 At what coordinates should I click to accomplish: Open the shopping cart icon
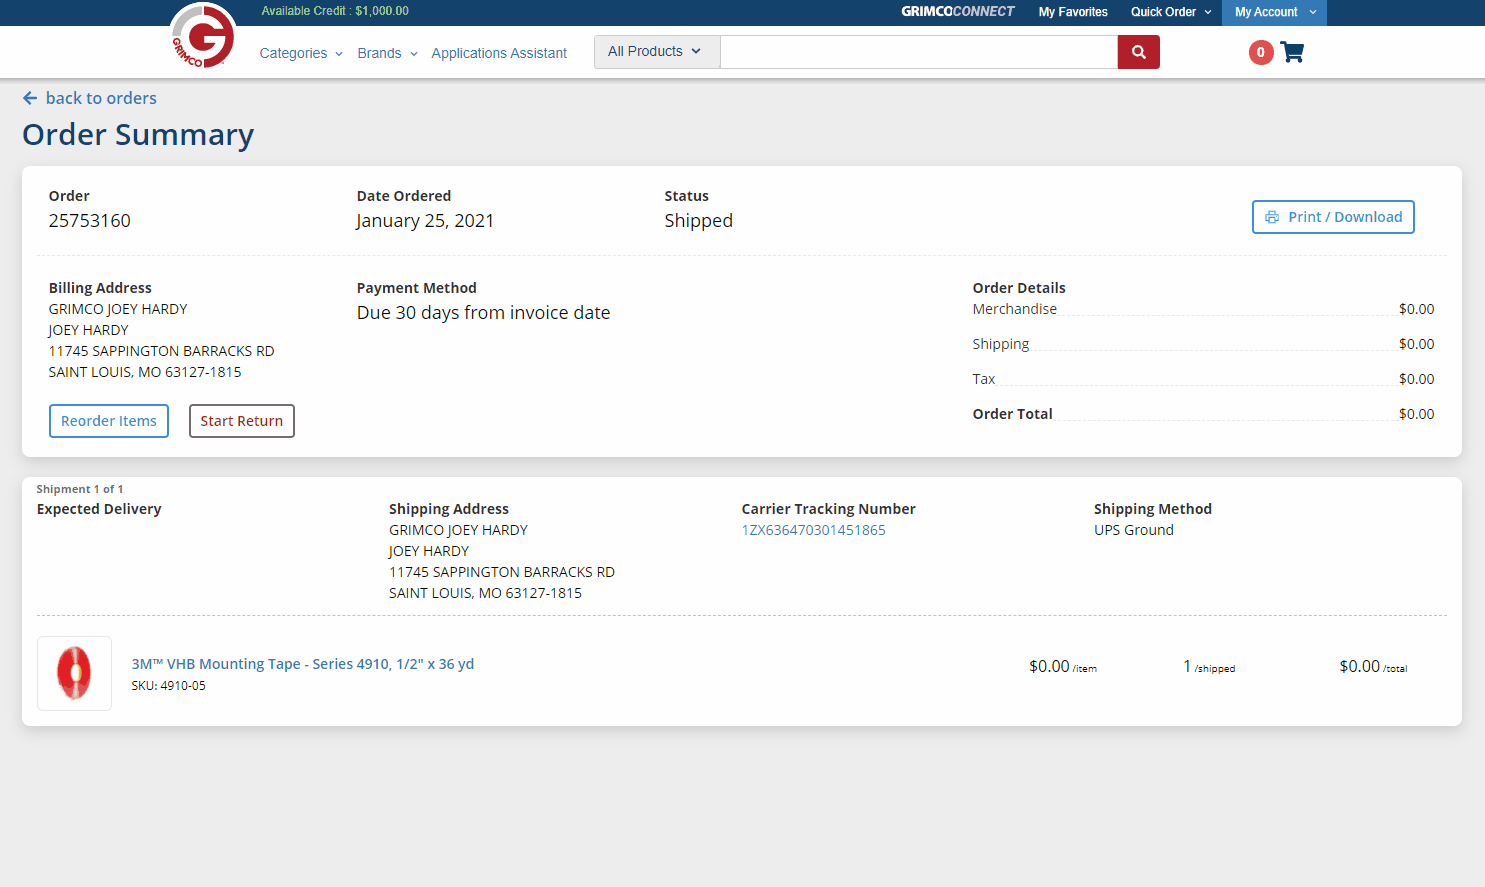pyautogui.click(x=1292, y=52)
